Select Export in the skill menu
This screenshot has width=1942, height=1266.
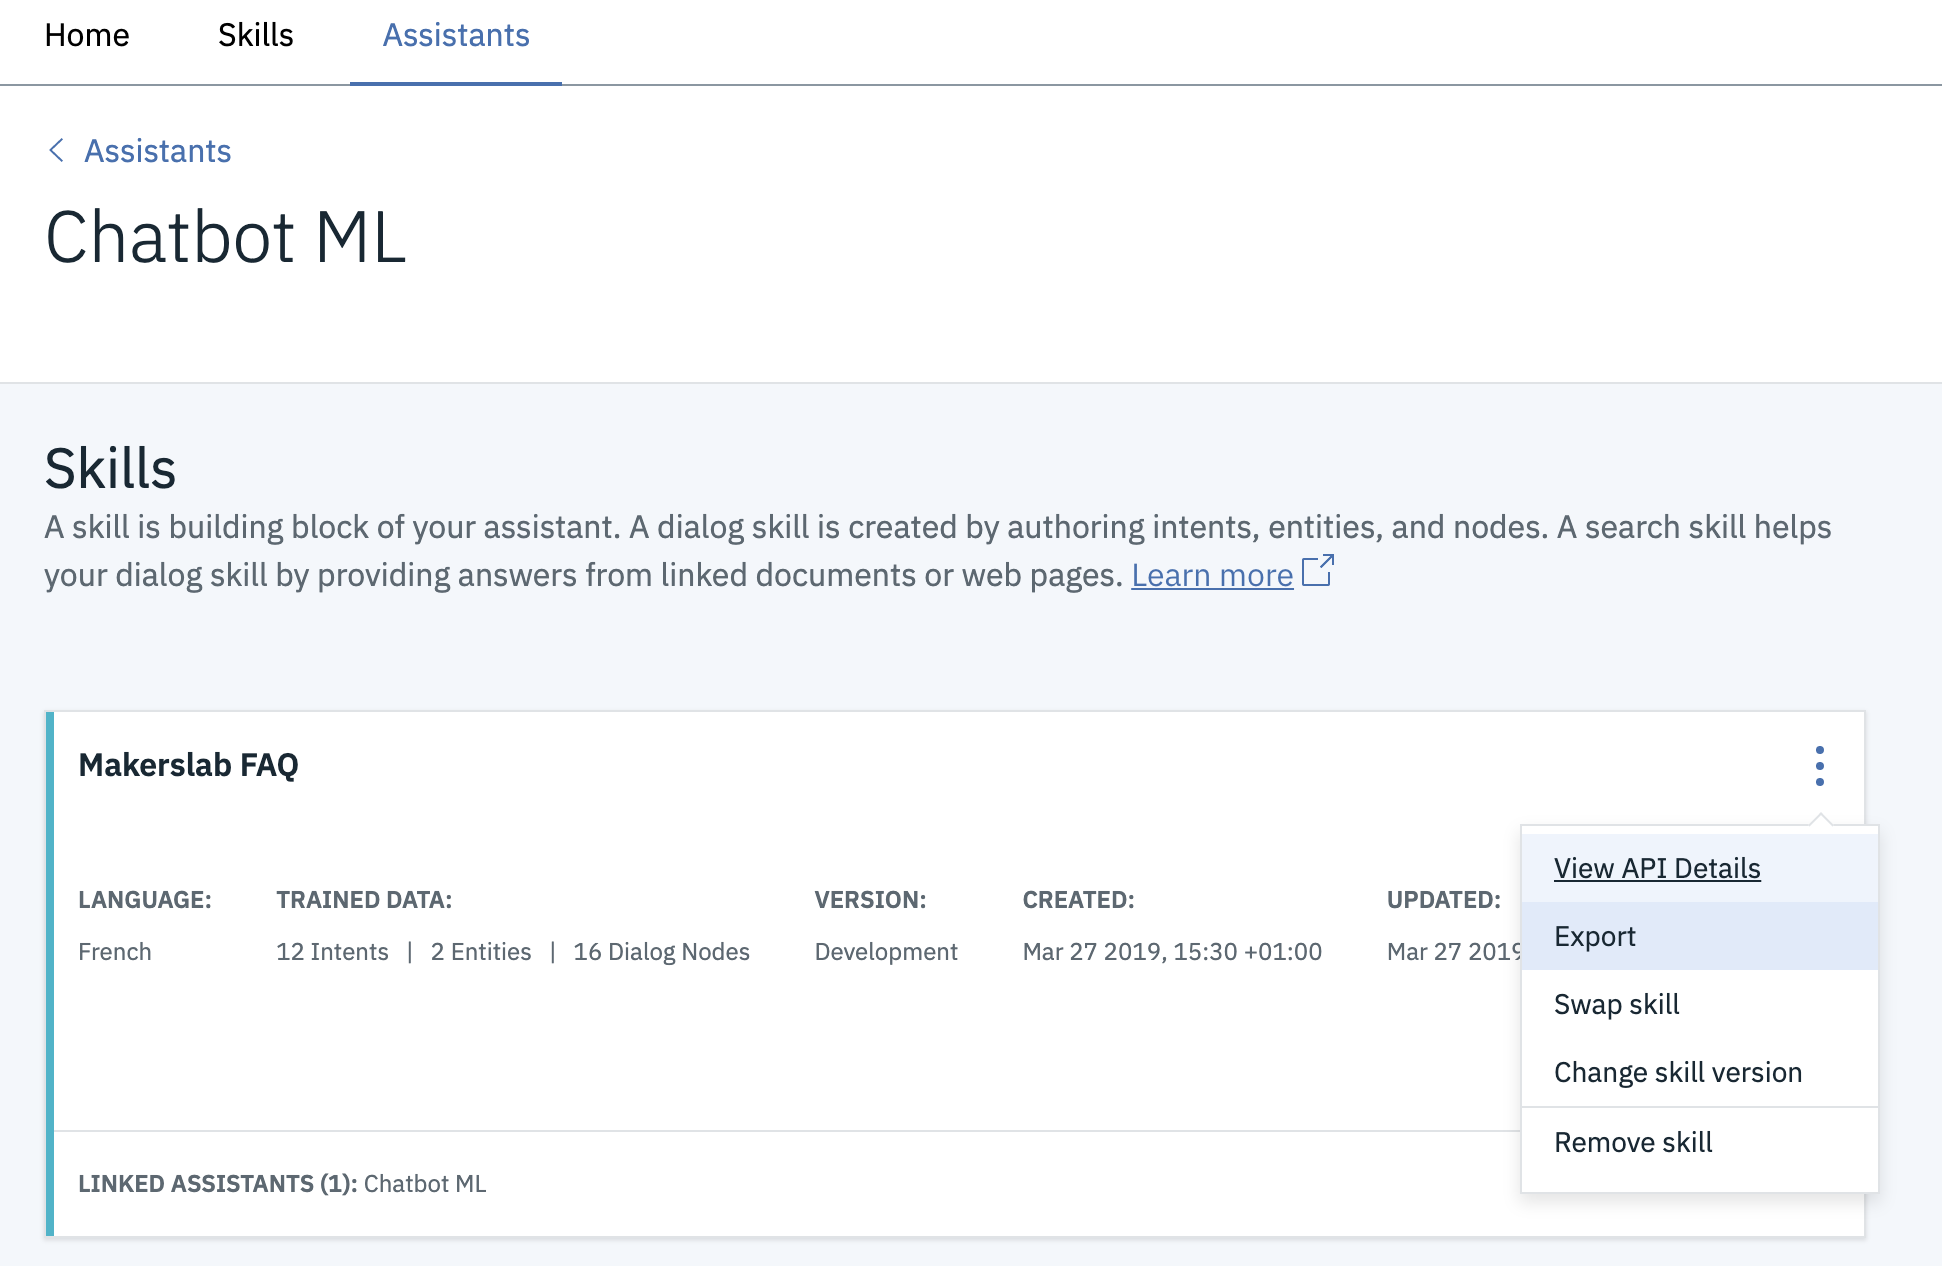pos(1594,936)
